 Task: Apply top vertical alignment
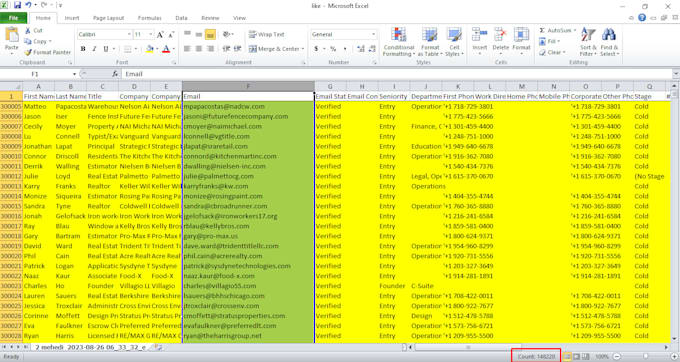(187, 34)
